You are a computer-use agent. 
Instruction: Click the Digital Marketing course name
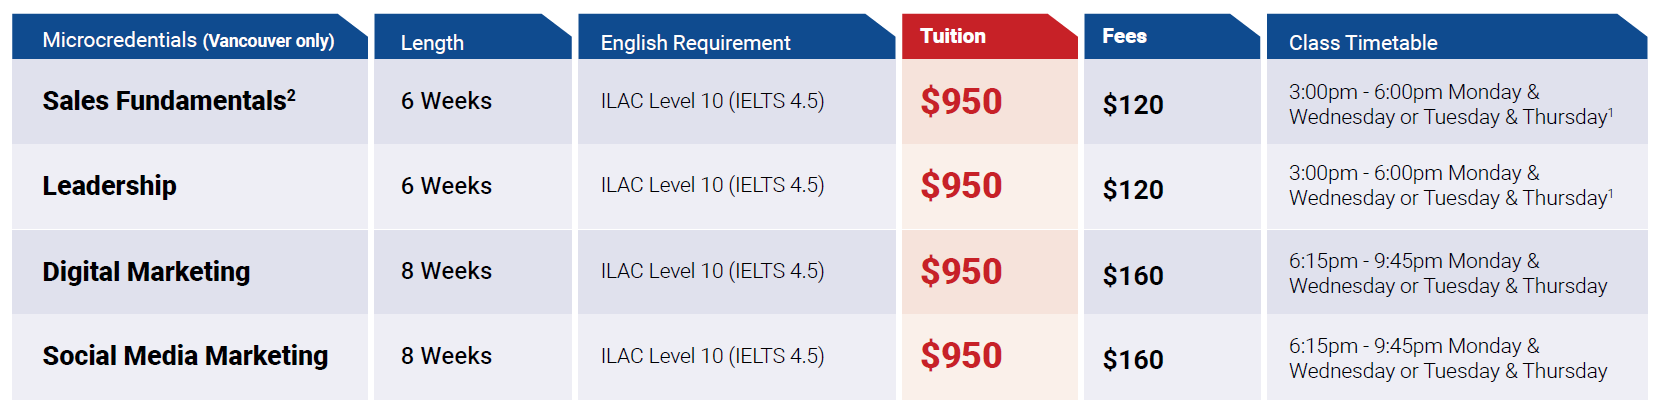tap(146, 272)
